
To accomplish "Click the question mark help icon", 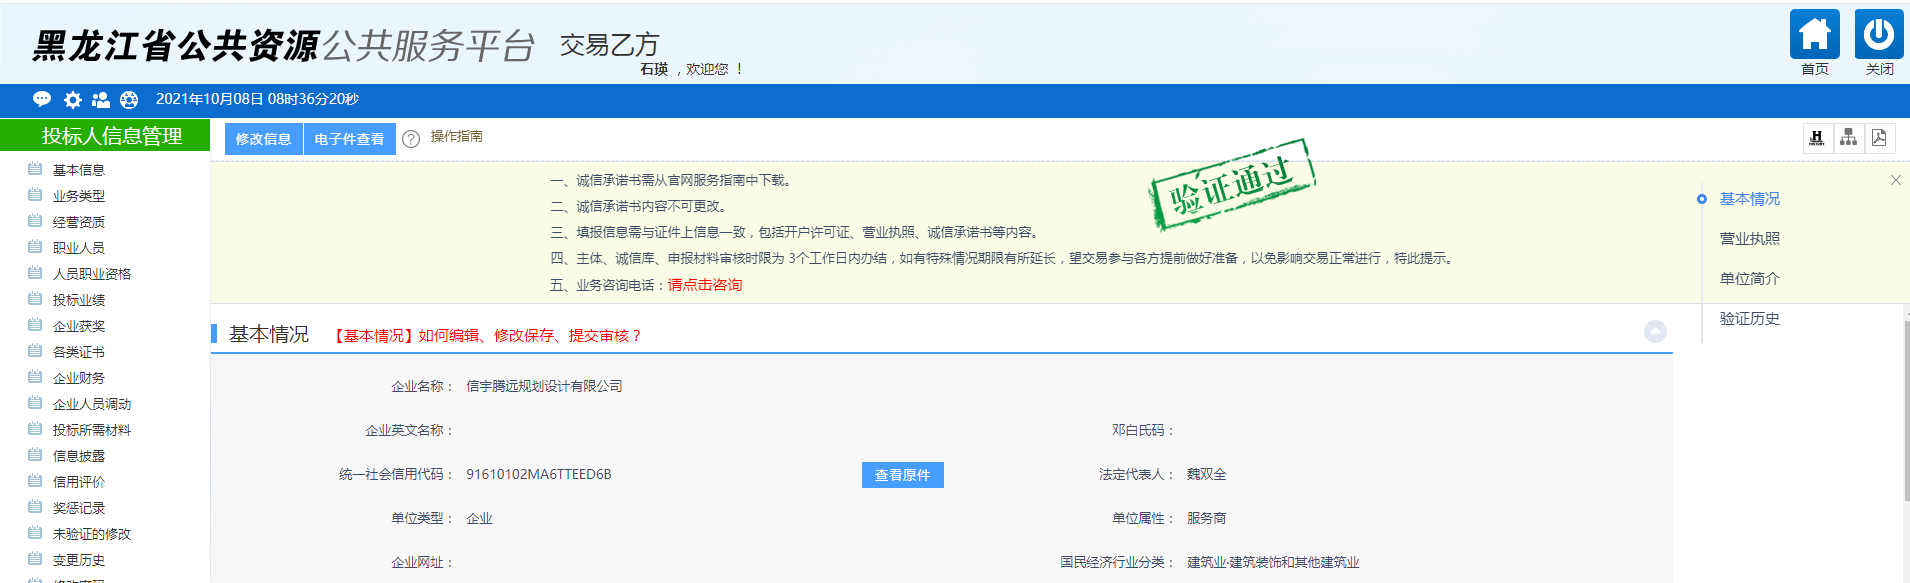I will [x=411, y=139].
